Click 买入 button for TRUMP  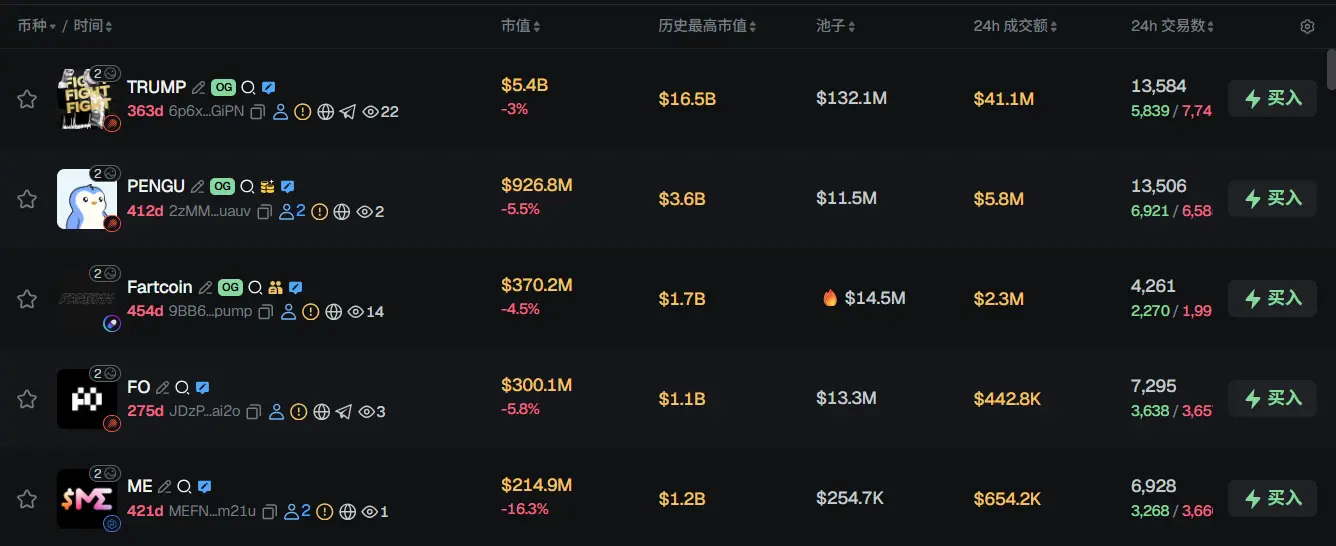tap(1272, 98)
